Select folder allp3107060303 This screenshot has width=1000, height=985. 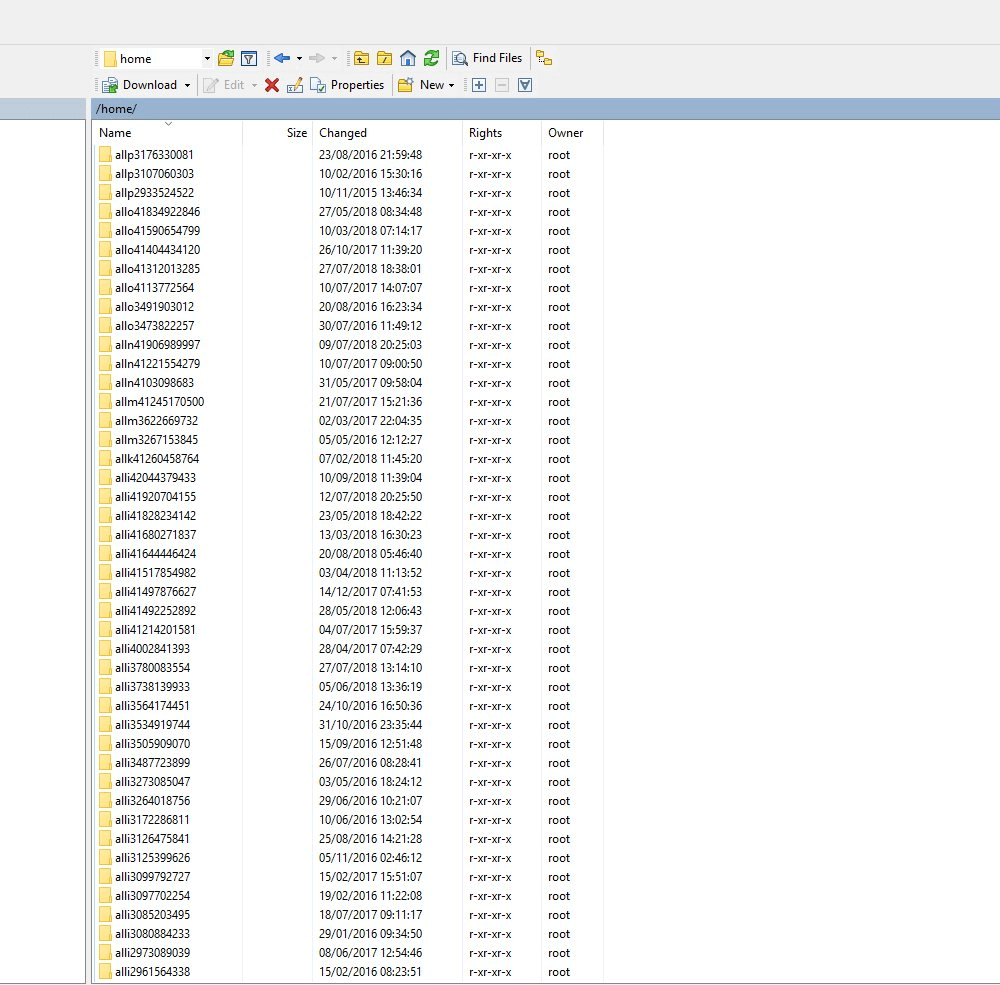tap(154, 174)
